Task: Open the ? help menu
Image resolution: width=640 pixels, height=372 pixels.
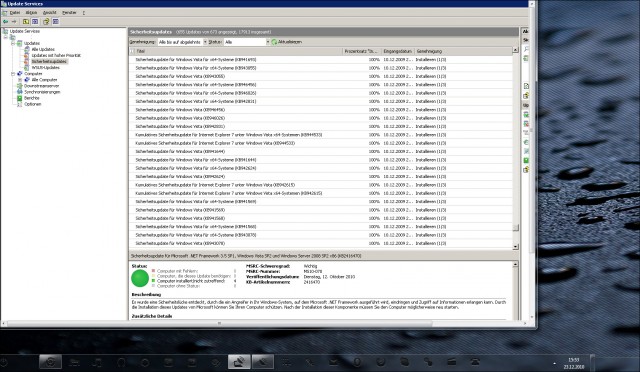Action: 84,13
